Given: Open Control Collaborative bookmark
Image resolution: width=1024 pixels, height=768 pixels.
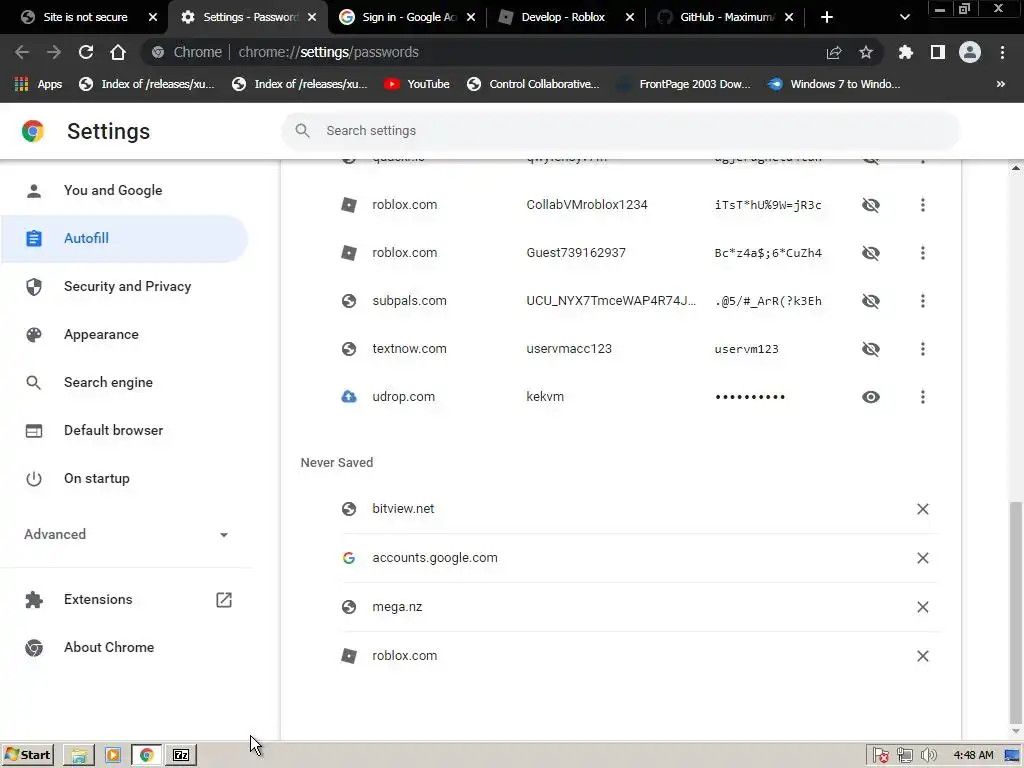Looking at the screenshot, I should 533,84.
